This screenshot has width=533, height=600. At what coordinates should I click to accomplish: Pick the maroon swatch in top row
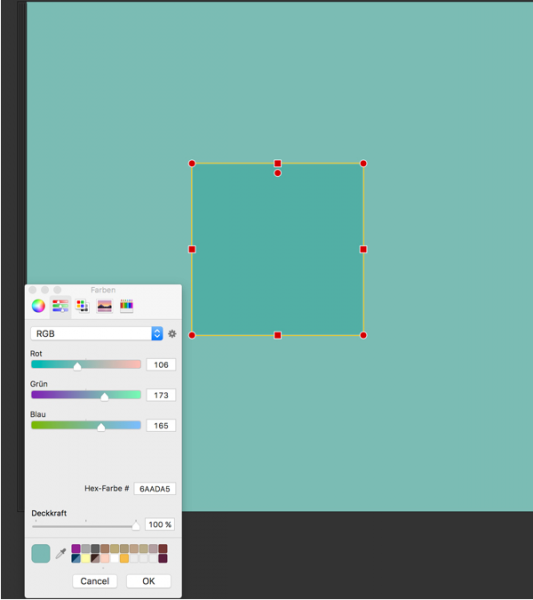click(163, 549)
